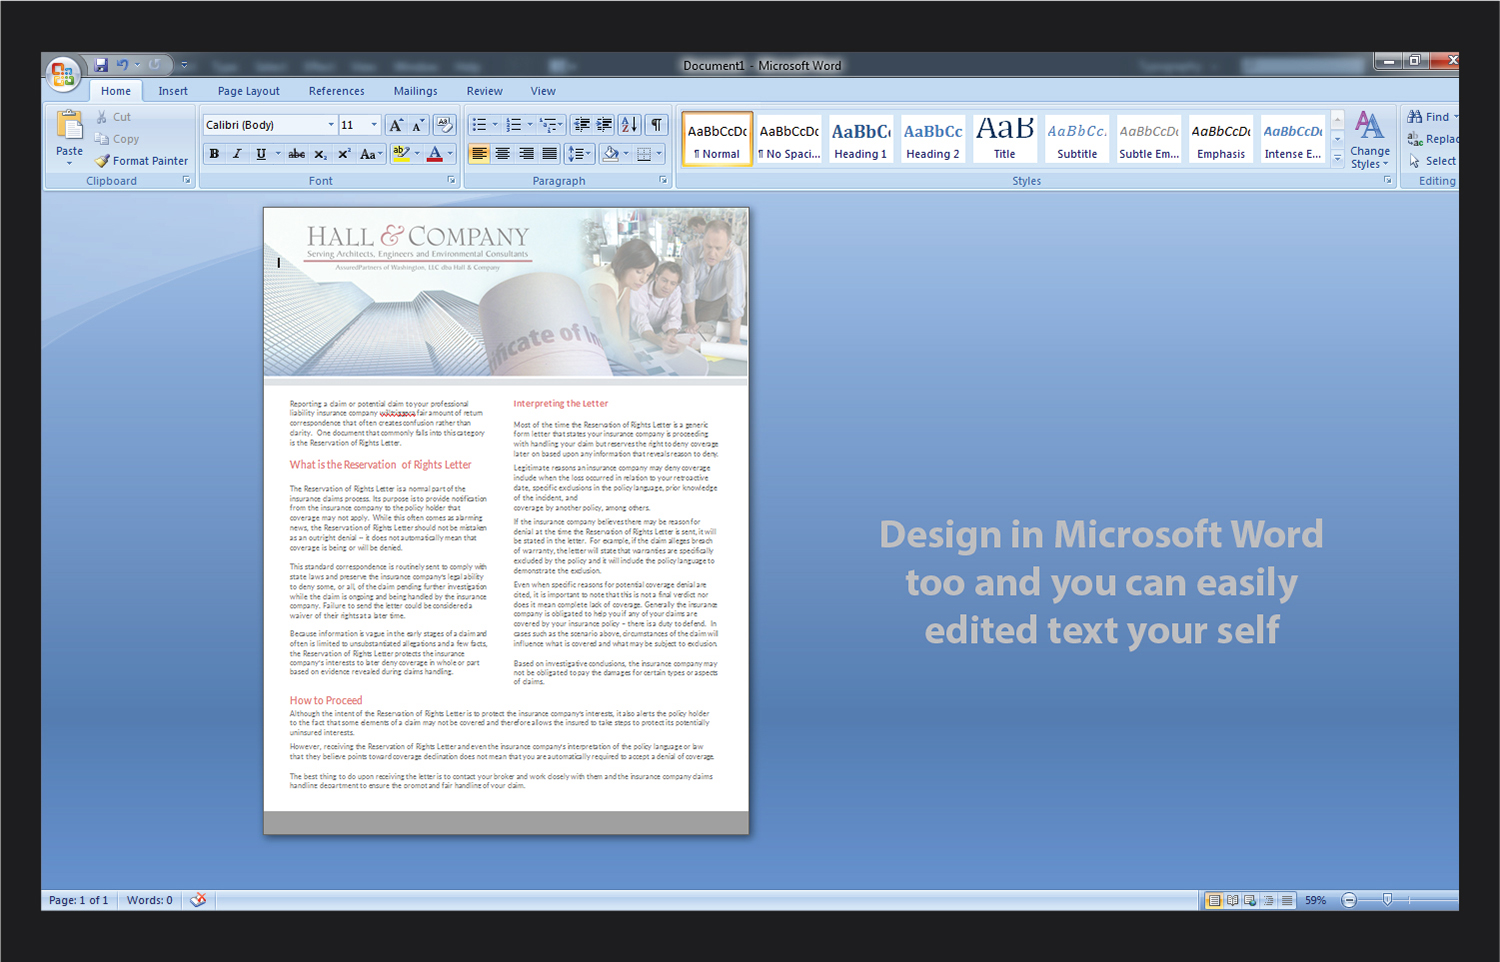Toggle Italic formatting

click(237, 154)
